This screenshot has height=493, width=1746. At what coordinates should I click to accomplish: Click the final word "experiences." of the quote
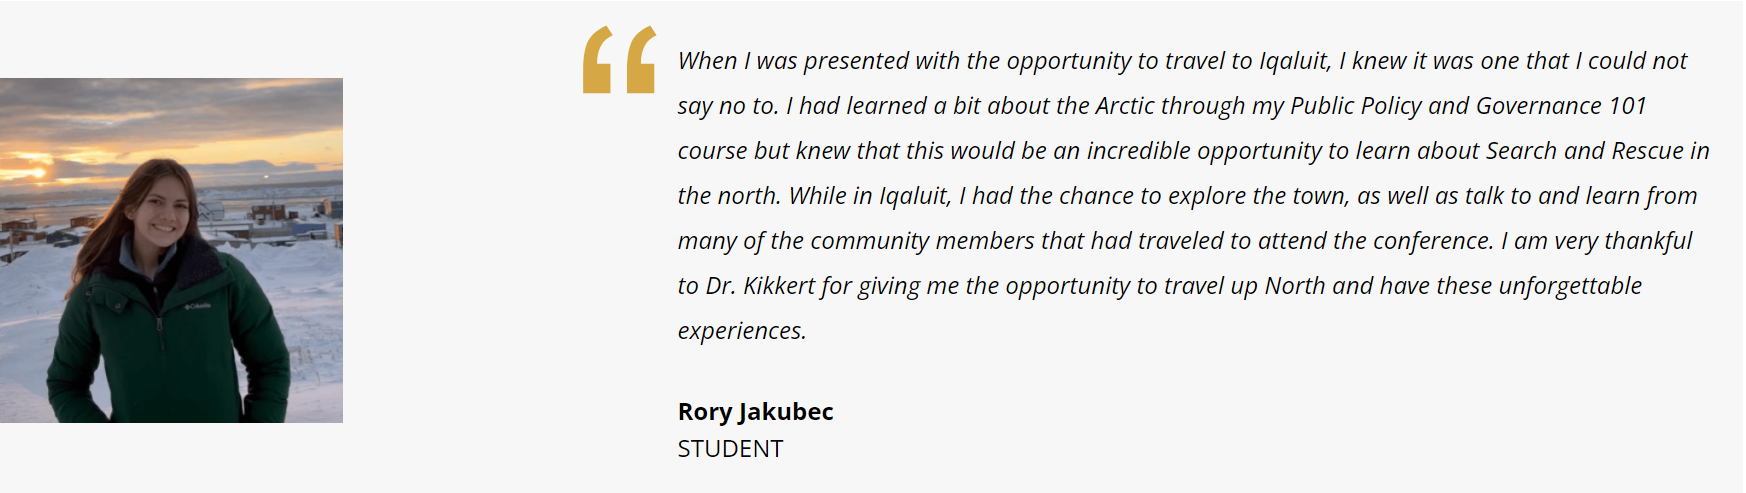point(741,331)
